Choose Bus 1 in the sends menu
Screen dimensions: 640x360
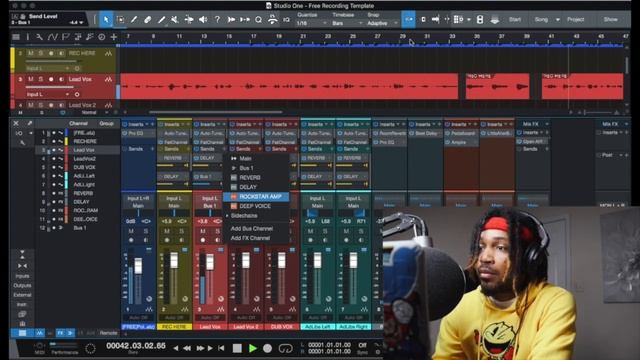coord(246,168)
